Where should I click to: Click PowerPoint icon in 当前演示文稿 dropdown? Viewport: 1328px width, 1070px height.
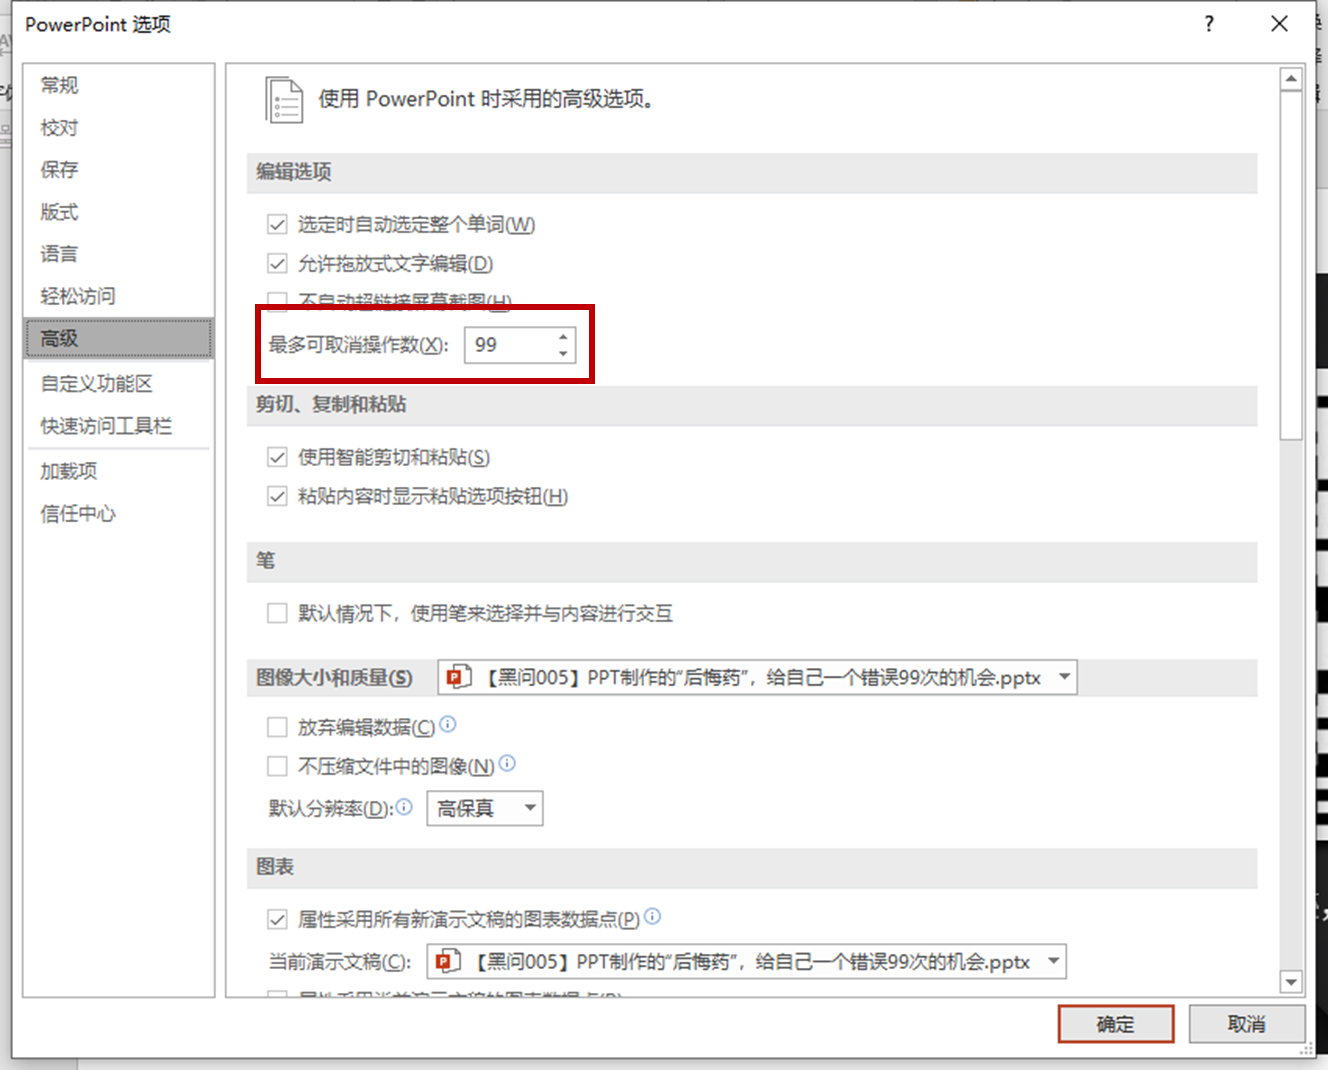(x=448, y=961)
